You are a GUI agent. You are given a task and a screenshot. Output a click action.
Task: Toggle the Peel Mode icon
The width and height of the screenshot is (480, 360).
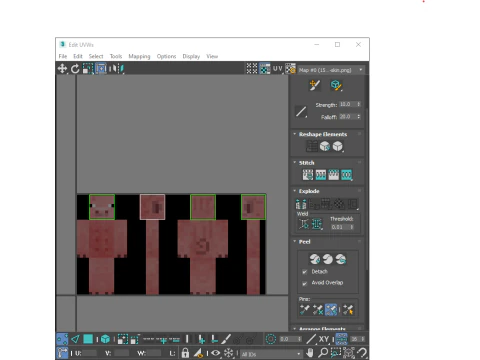point(328,259)
